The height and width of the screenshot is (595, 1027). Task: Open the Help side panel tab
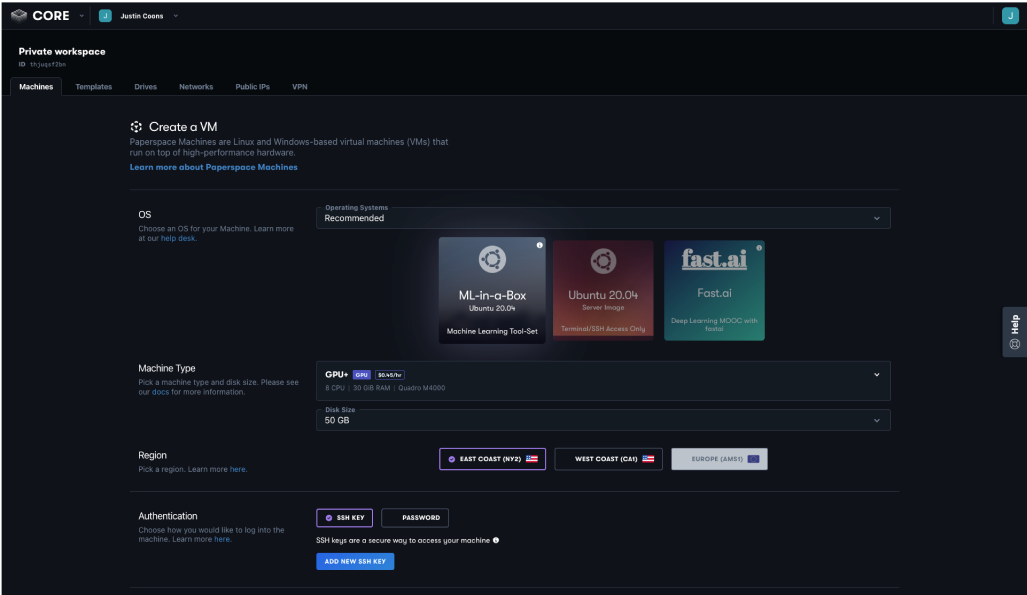pos(1015,332)
